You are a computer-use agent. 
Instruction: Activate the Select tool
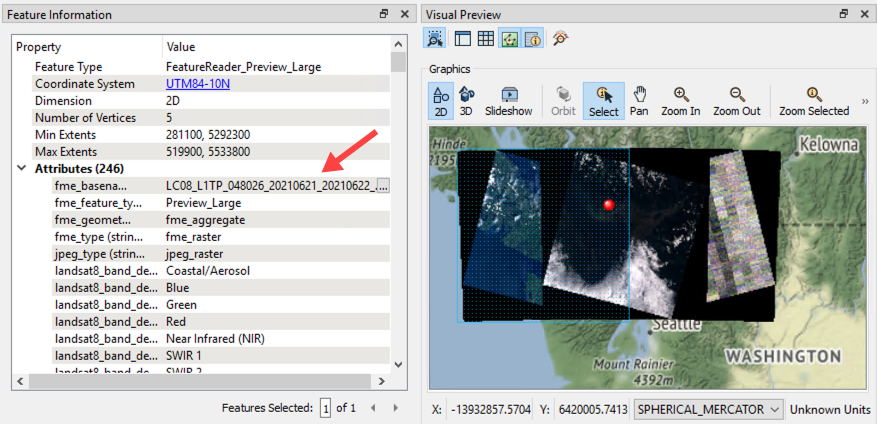coord(603,101)
